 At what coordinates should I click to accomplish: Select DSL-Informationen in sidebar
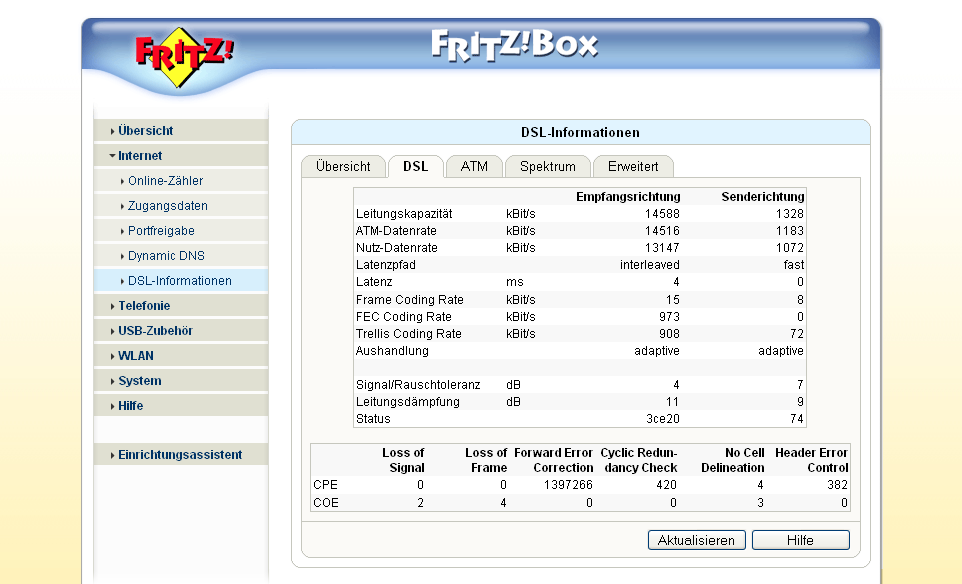(x=180, y=281)
